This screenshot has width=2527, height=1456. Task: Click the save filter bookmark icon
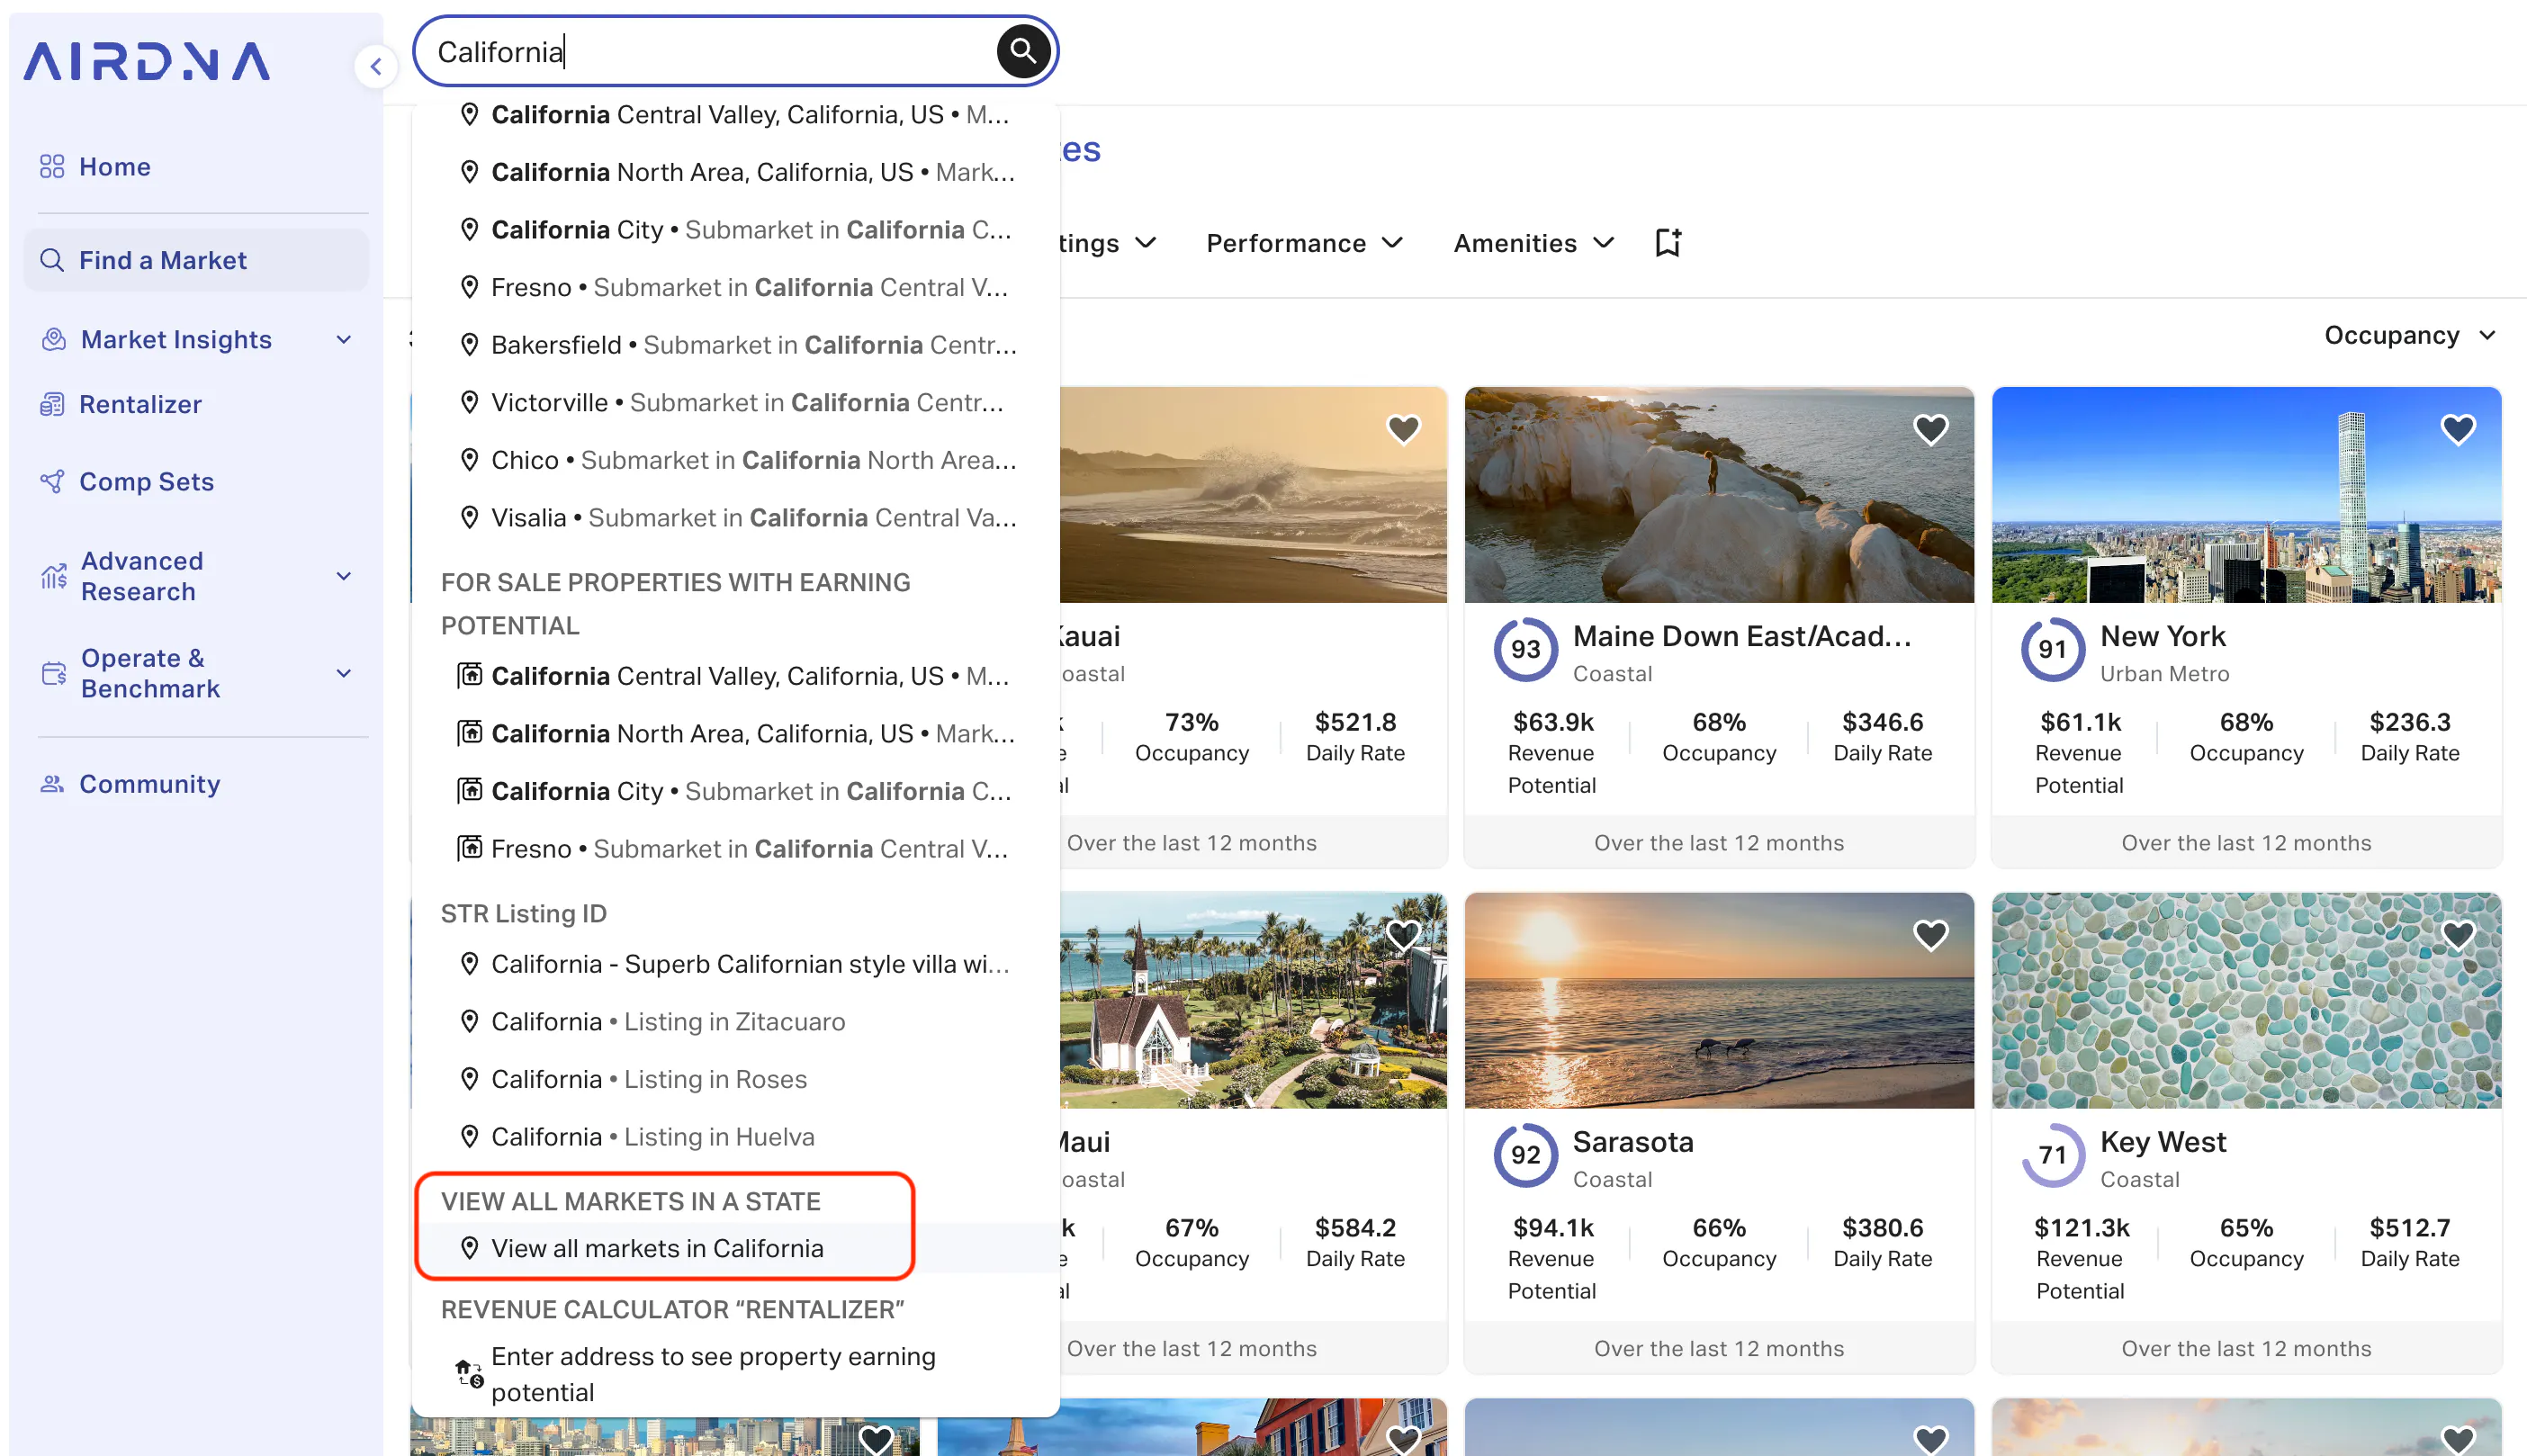pos(1668,243)
